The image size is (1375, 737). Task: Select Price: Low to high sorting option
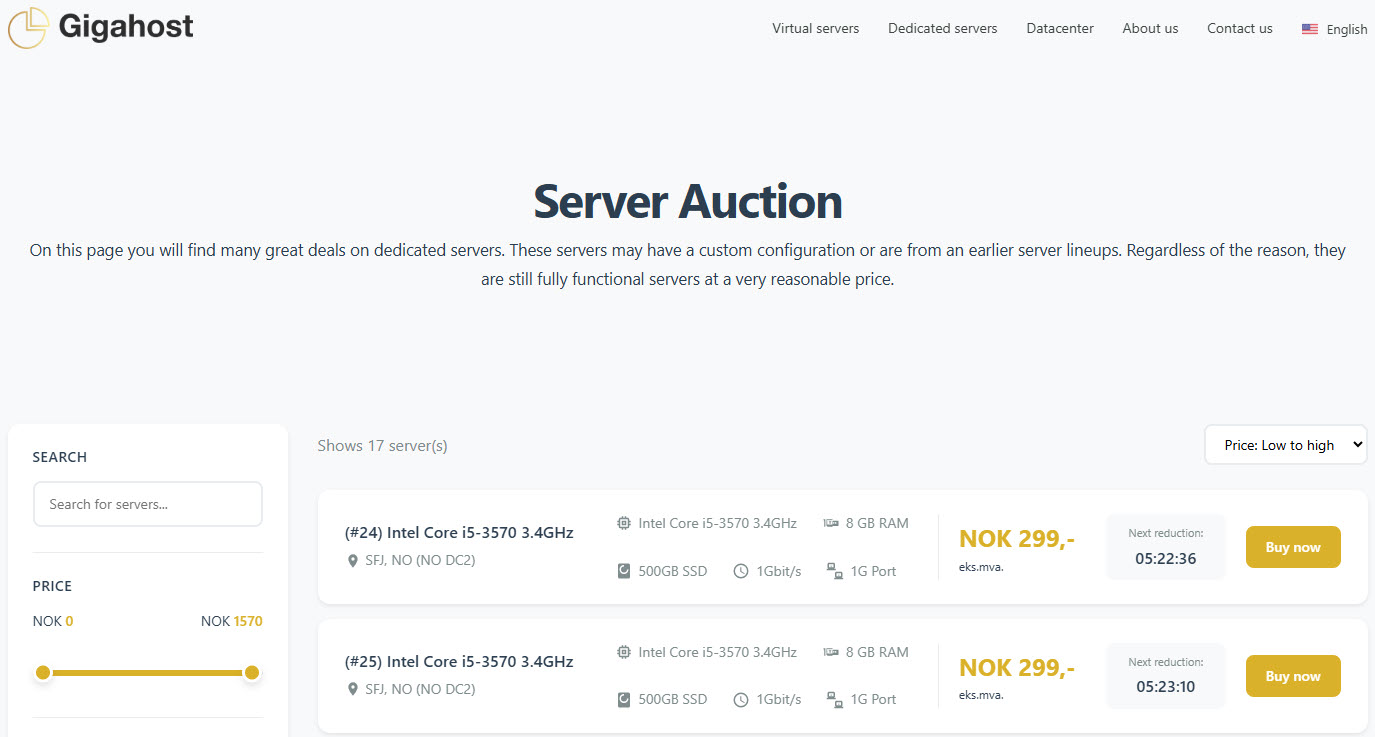tap(1285, 444)
